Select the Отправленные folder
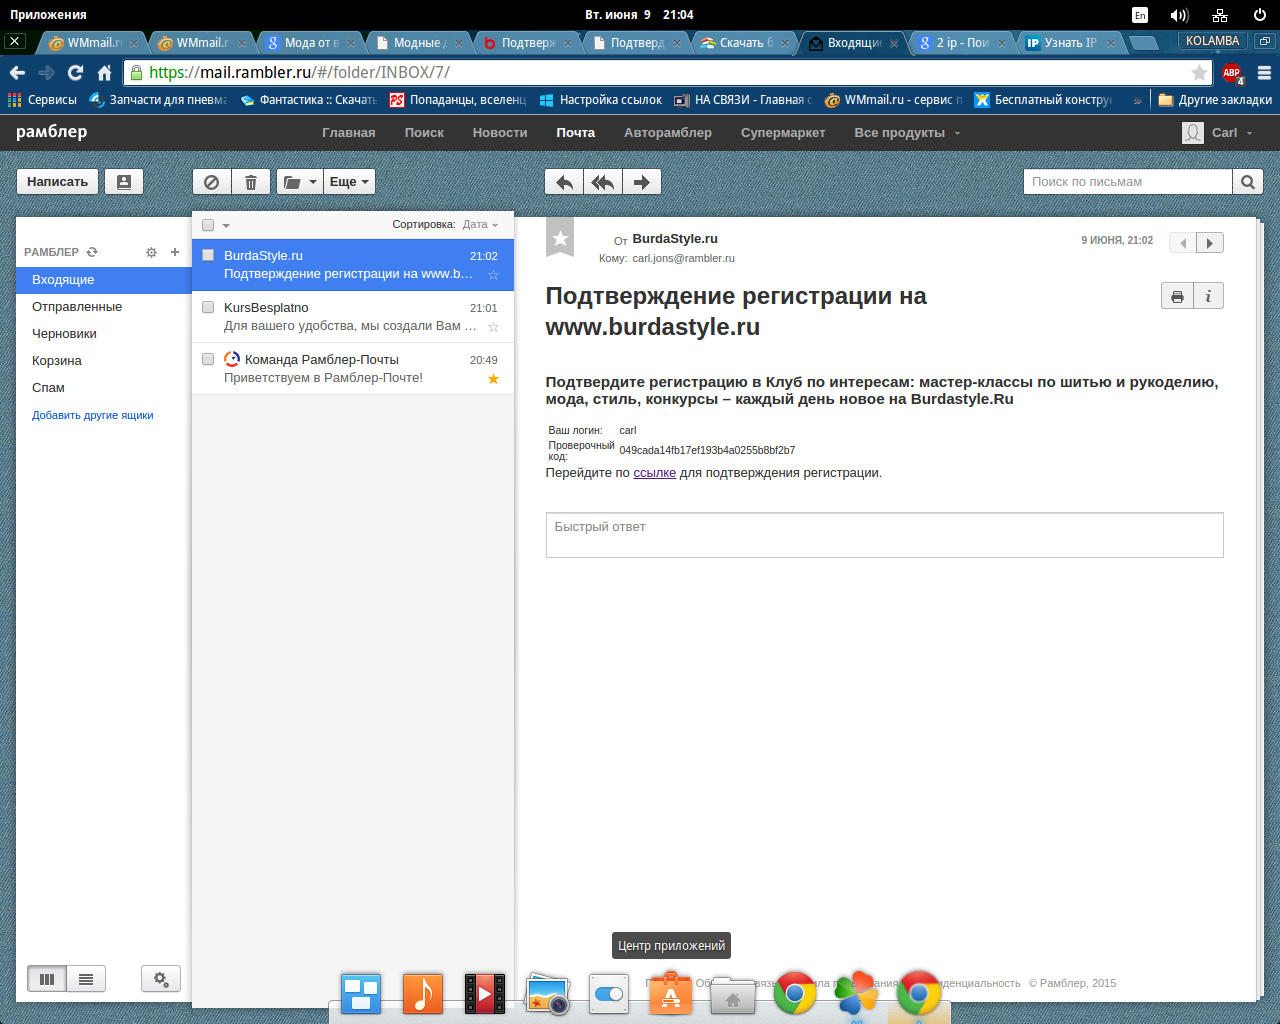This screenshot has height=1024, width=1280. [103, 307]
